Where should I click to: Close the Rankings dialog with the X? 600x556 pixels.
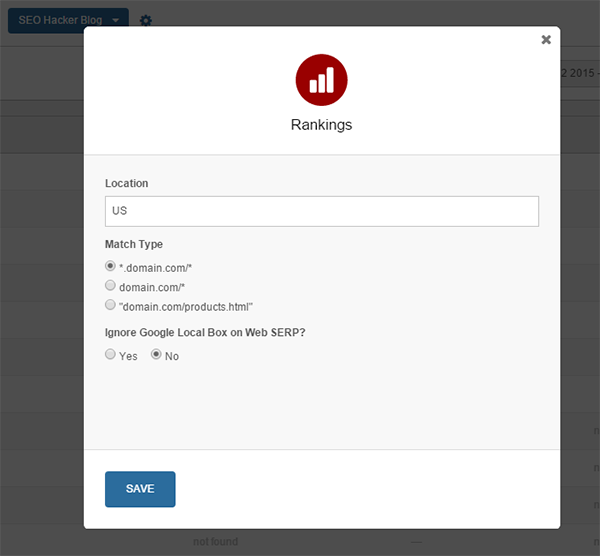(545, 40)
